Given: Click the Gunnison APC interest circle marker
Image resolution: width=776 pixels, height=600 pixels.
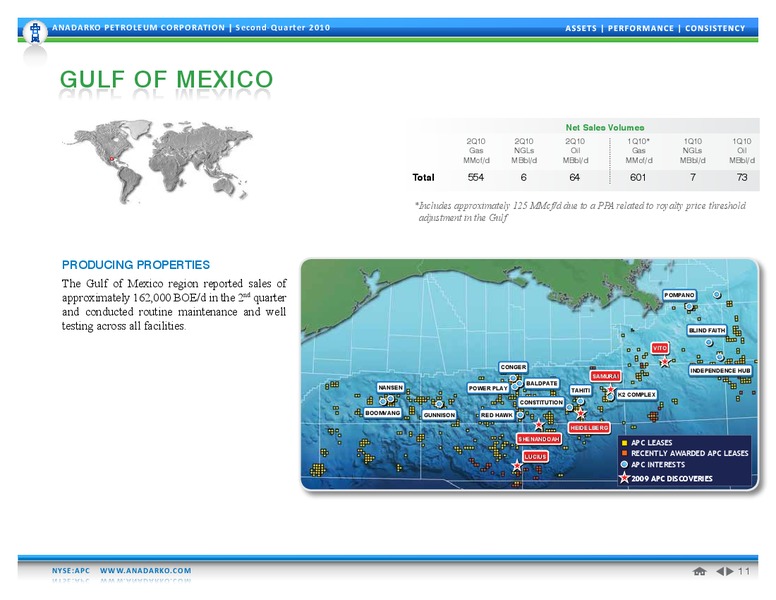Looking at the screenshot, I should (x=439, y=404).
